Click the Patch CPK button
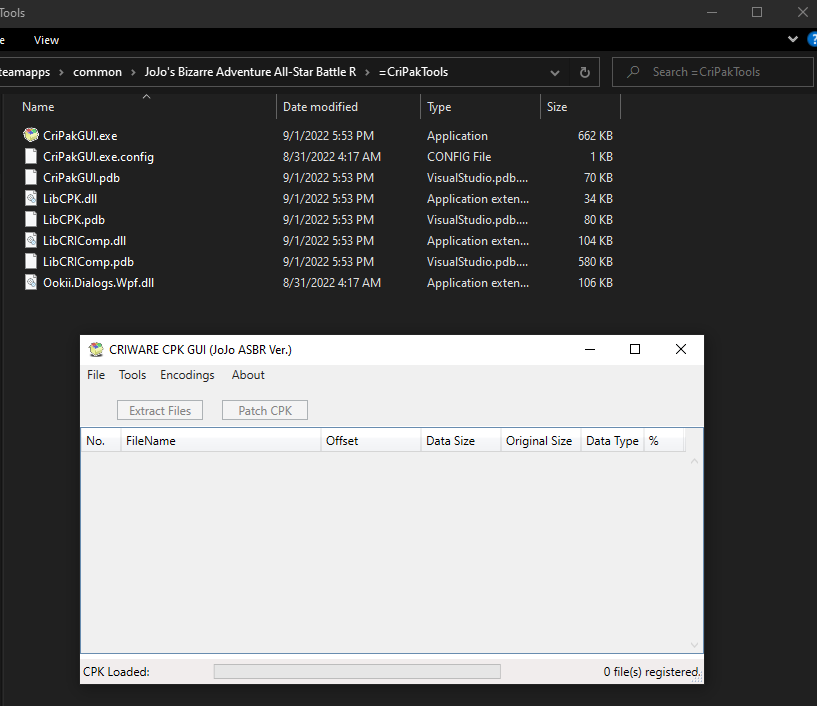 tap(265, 411)
